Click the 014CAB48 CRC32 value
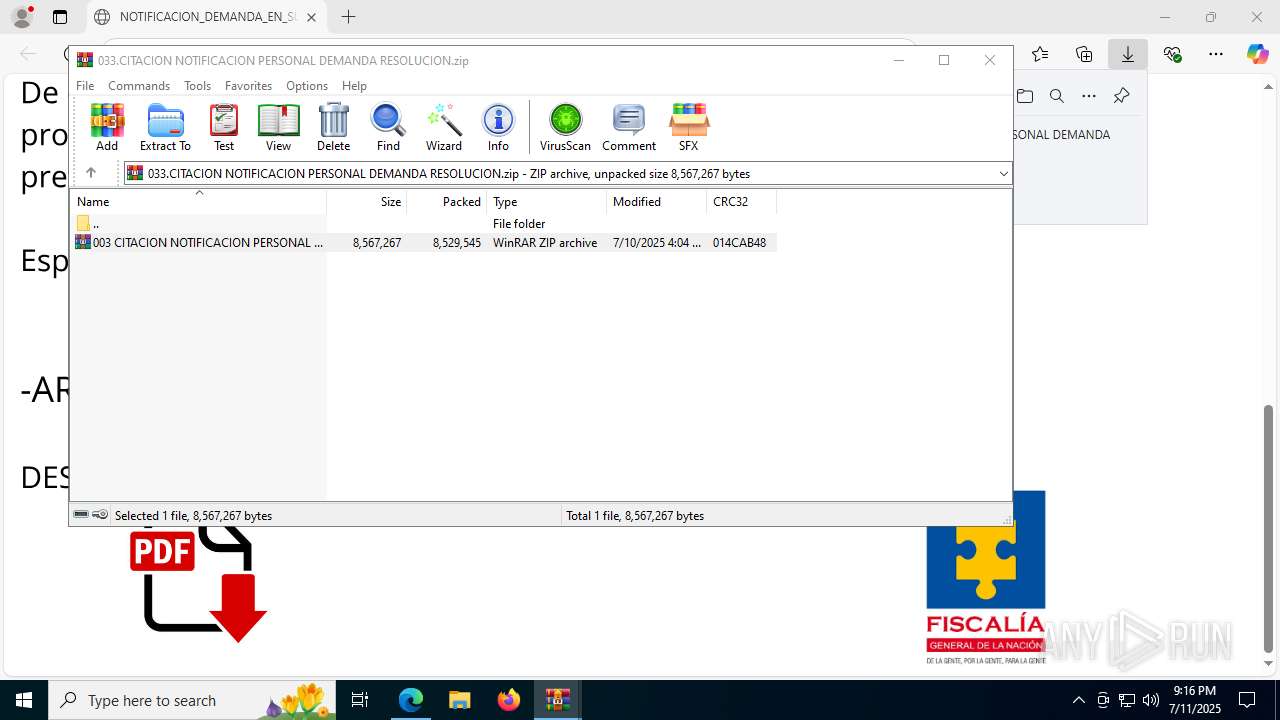This screenshot has height=720, width=1280. [x=739, y=242]
